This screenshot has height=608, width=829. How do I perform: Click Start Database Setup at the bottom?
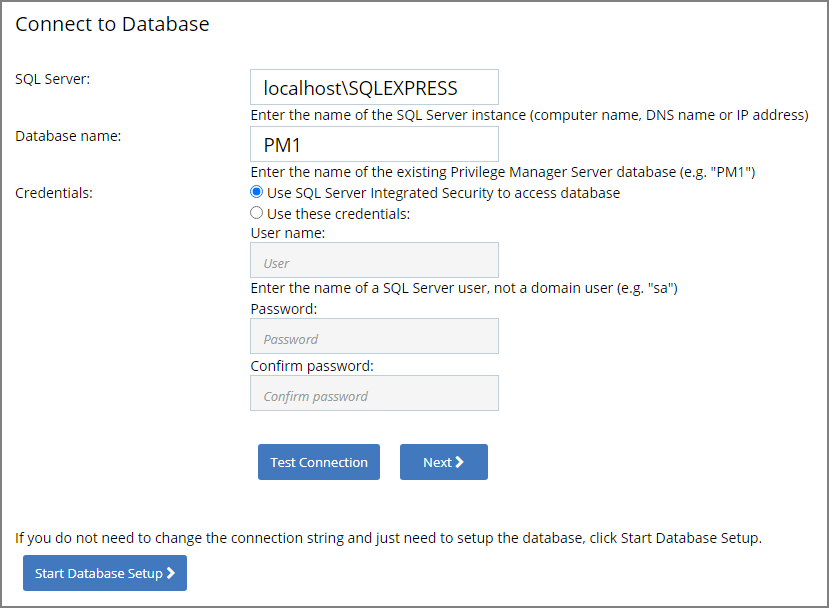click(x=104, y=573)
